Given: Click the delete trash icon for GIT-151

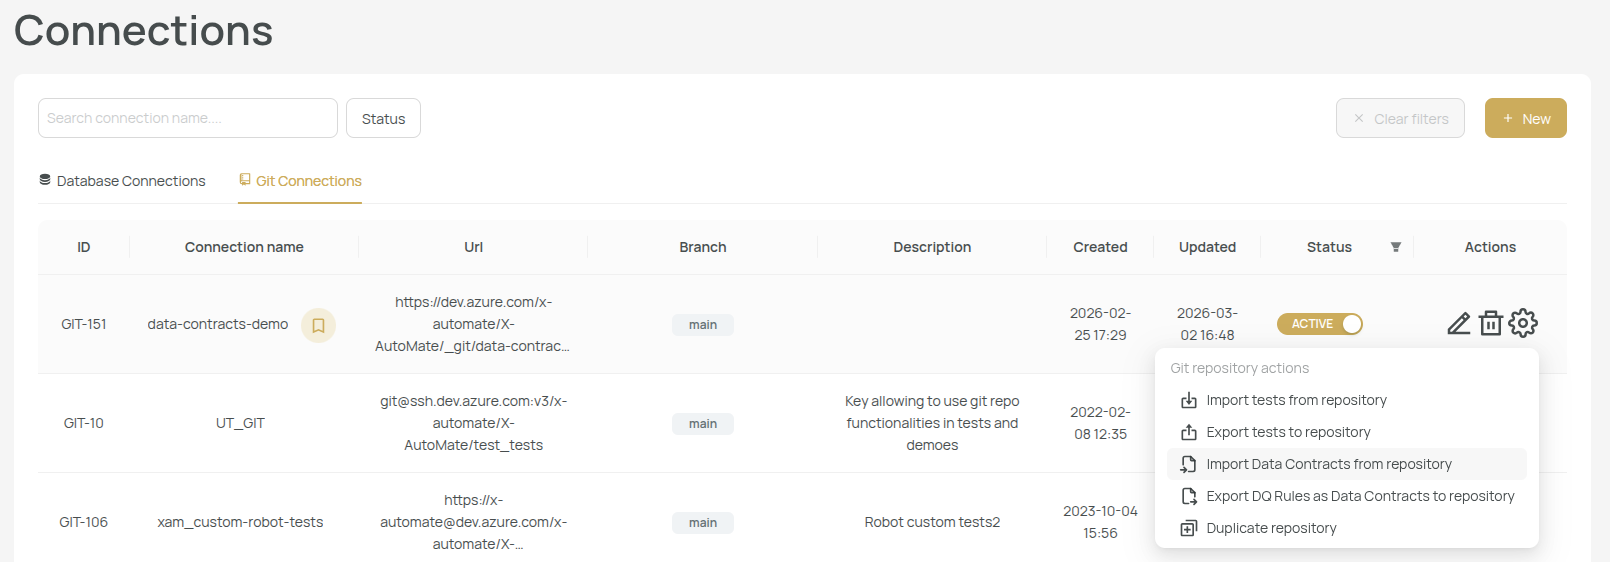Looking at the screenshot, I should [x=1491, y=324].
